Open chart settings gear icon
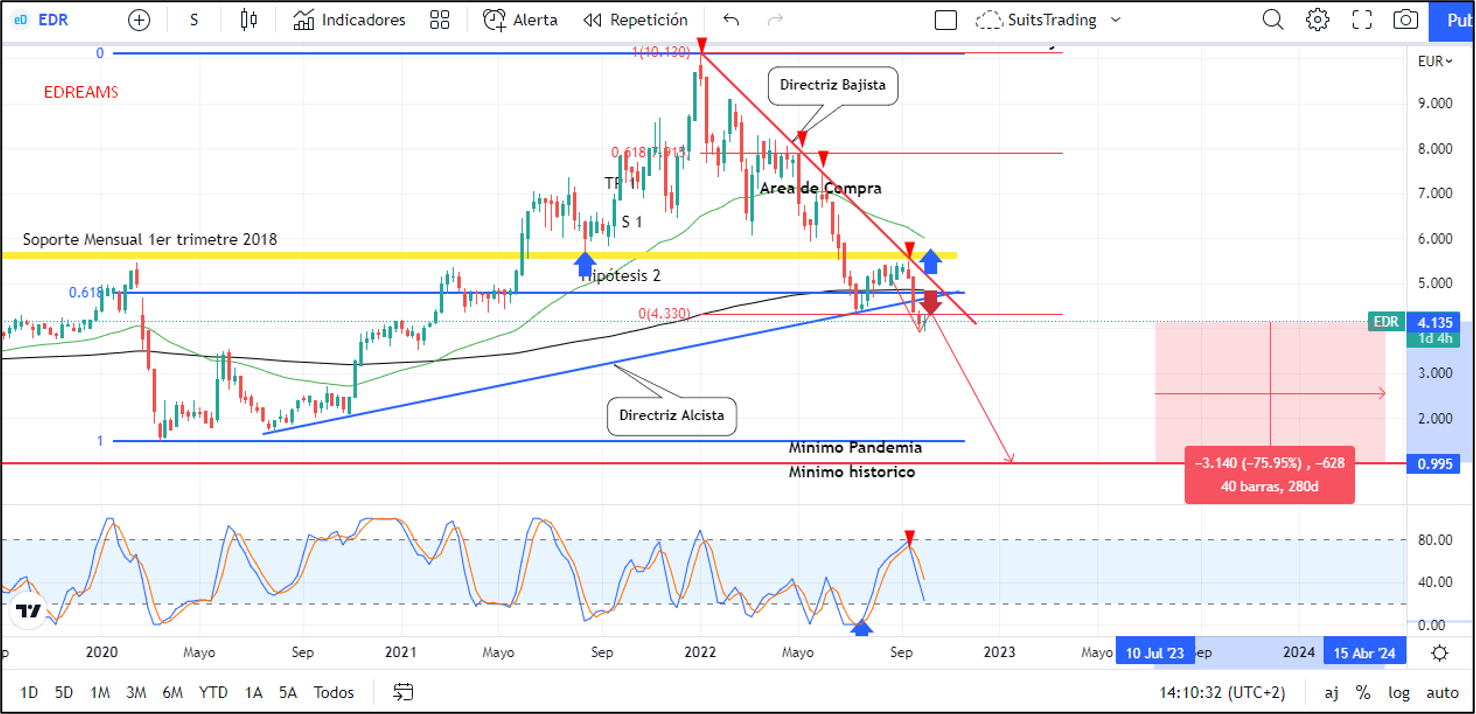Image resolution: width=1476 pixels, height=714 pixels. click(1317, 20)
